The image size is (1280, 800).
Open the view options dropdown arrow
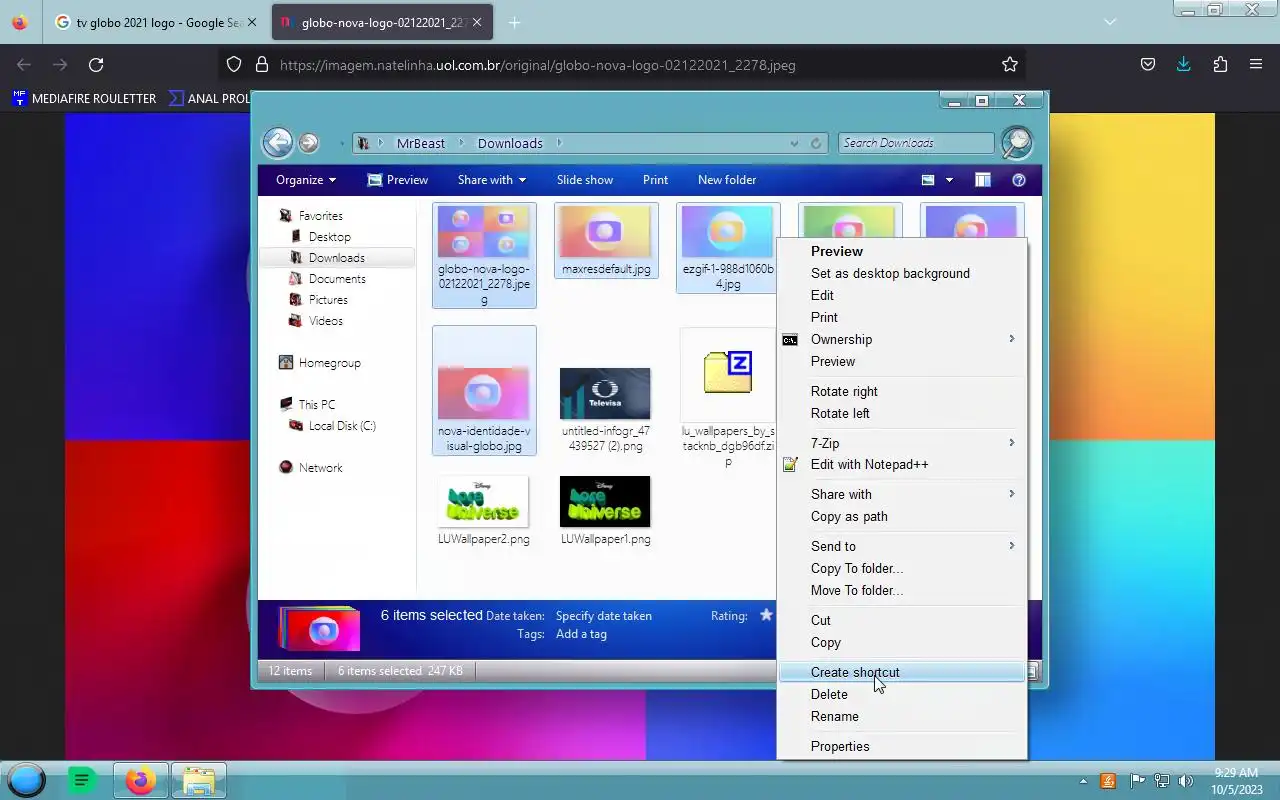click(x=949, y=180)
